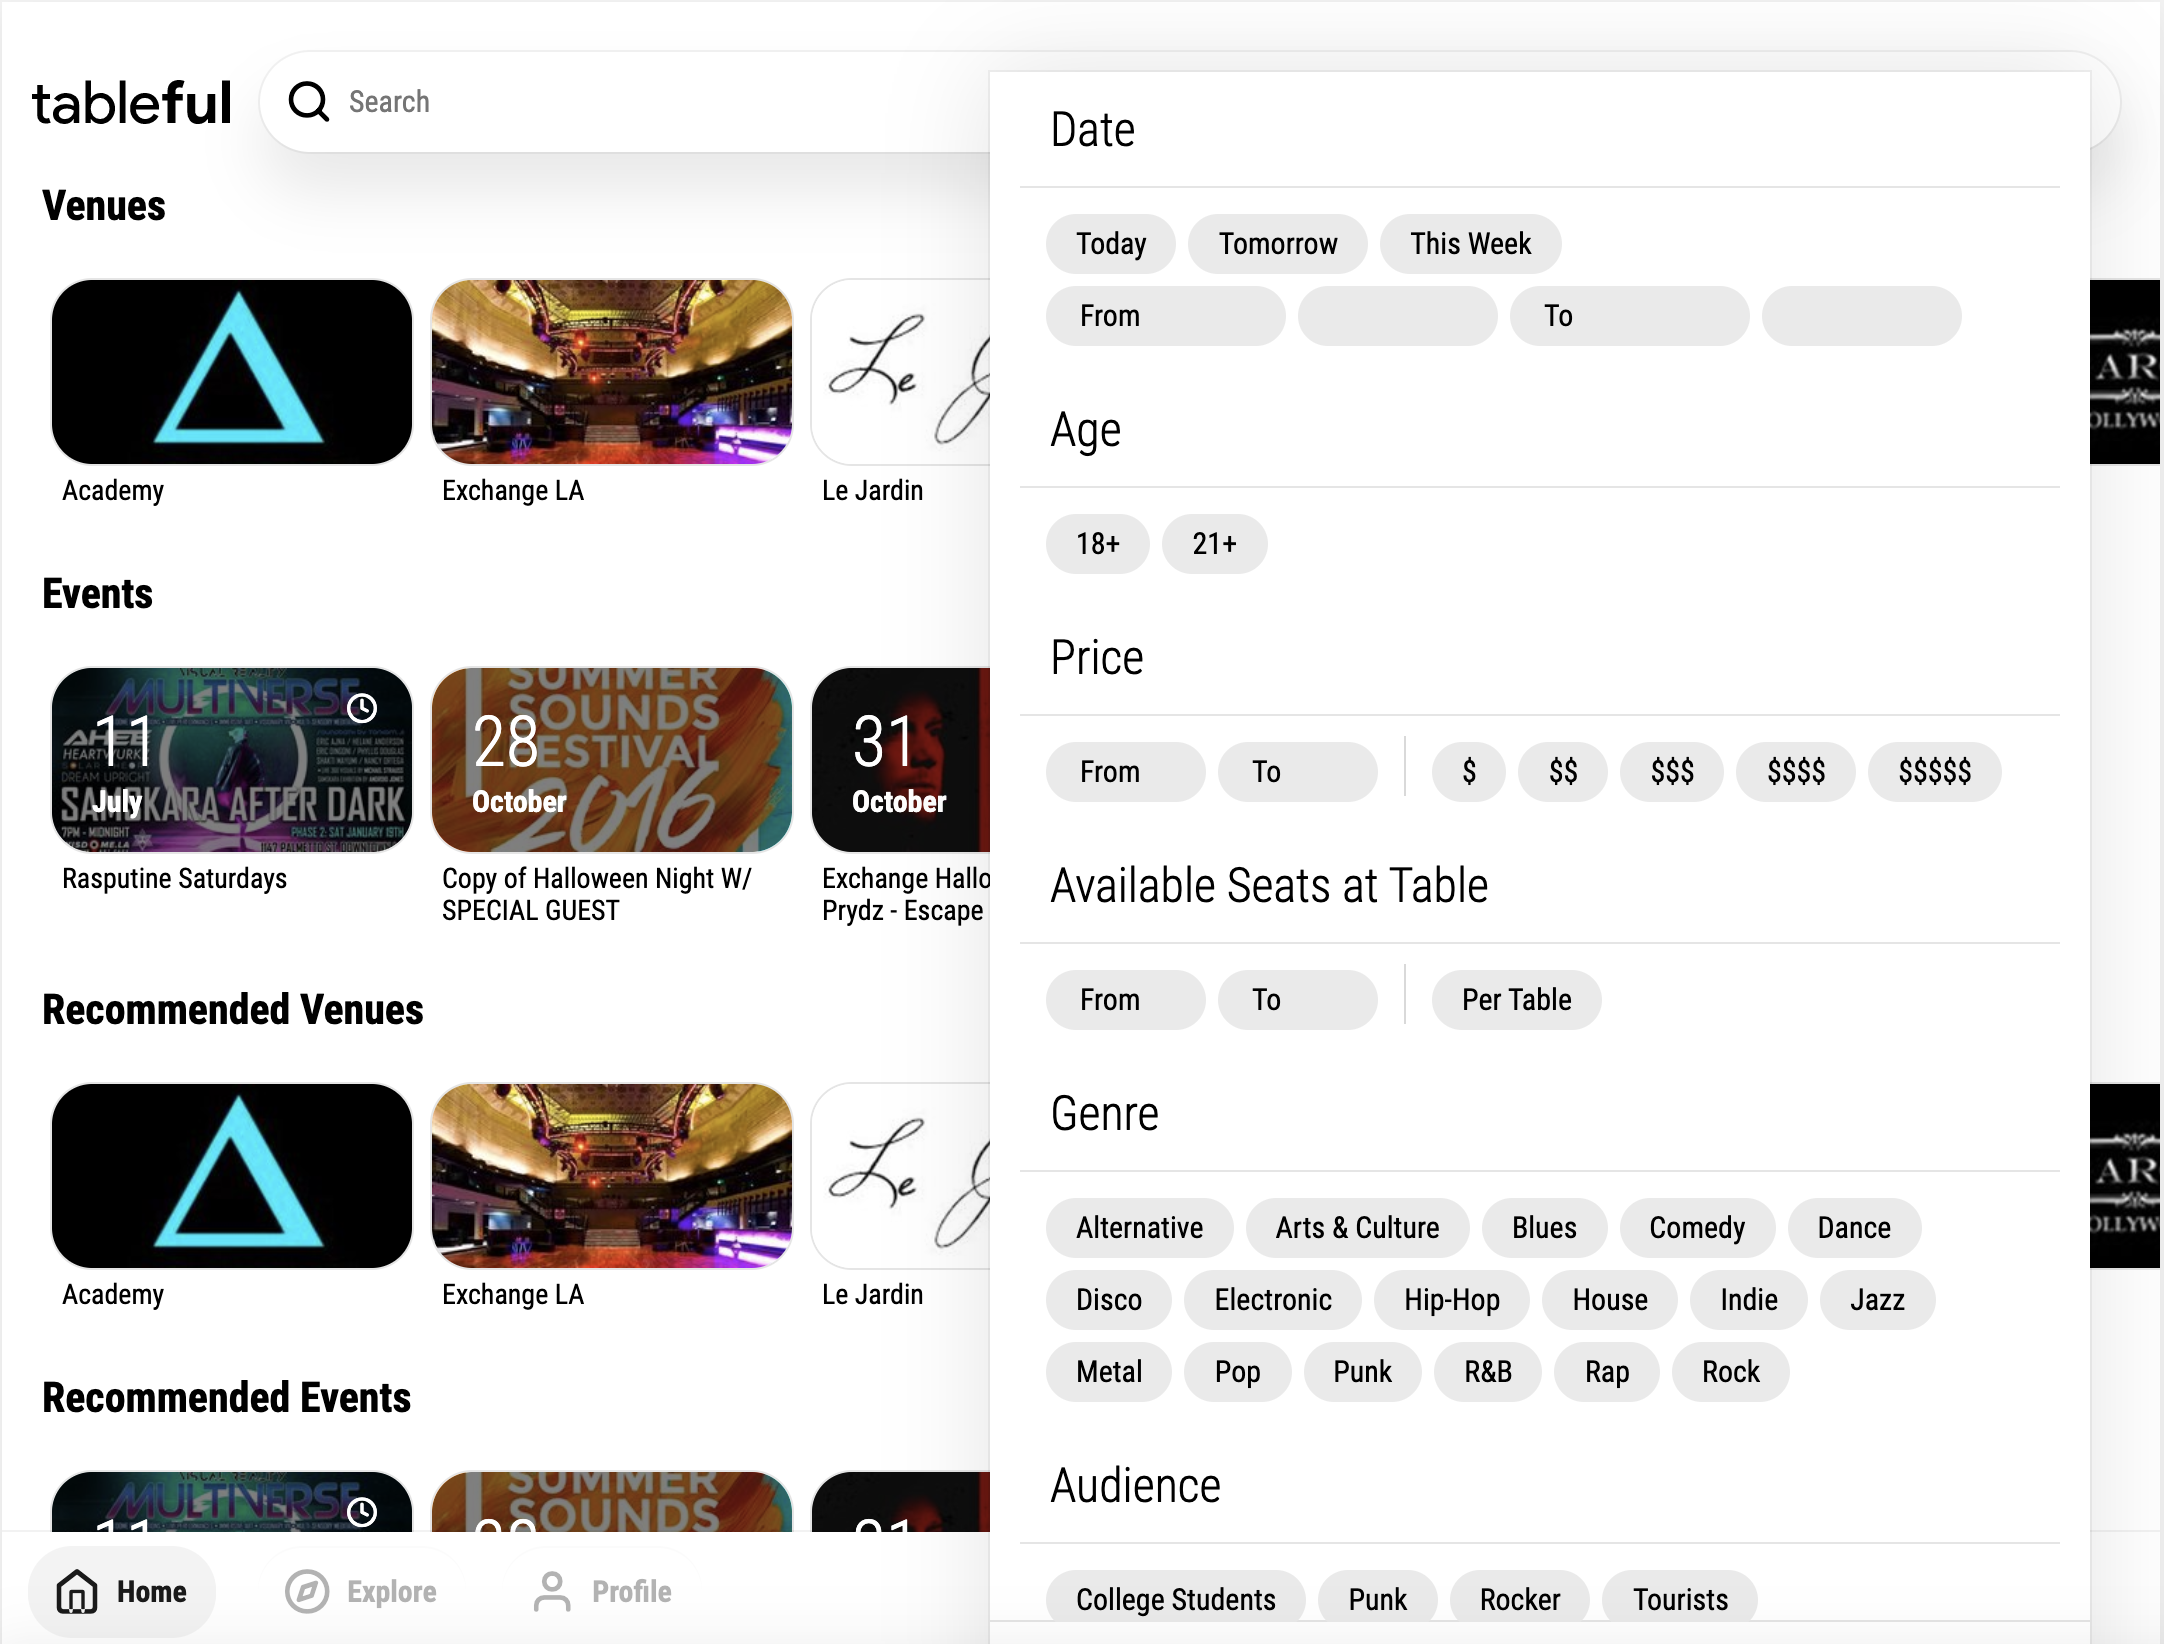
Task: Open the From date selector
Action: (x=1165, y=315)
